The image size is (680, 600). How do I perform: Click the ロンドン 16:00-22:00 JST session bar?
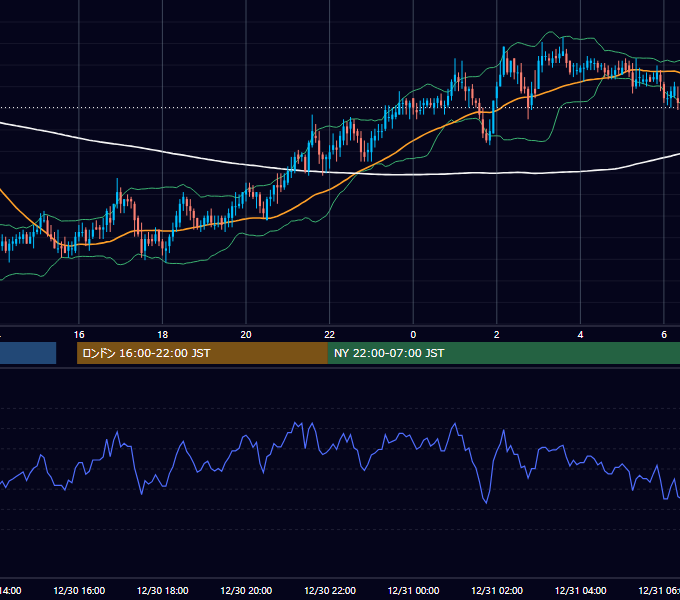point(202,353)
